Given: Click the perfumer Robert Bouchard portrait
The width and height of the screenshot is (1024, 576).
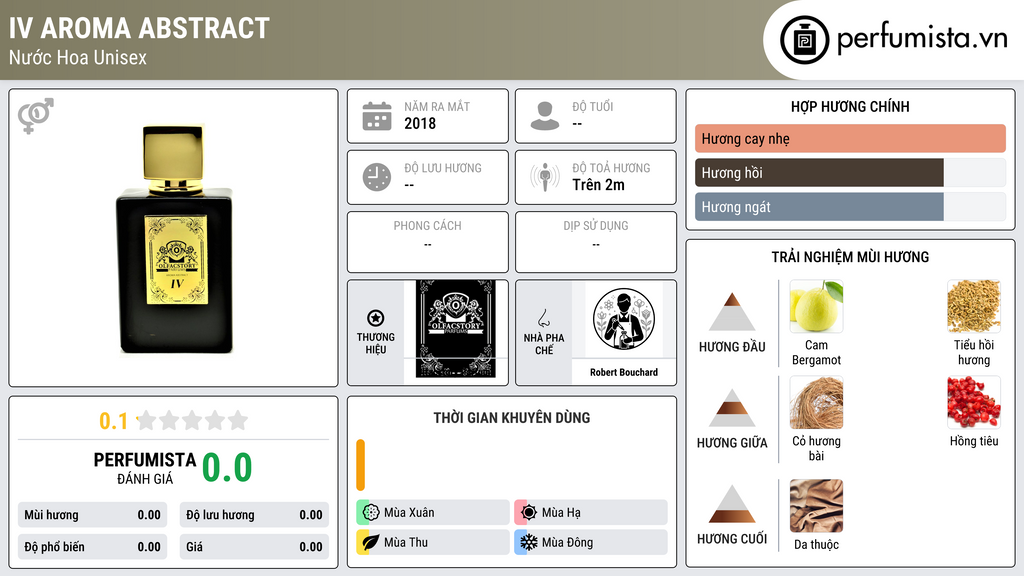Looking at the screenshot, I should coord(624,319).
